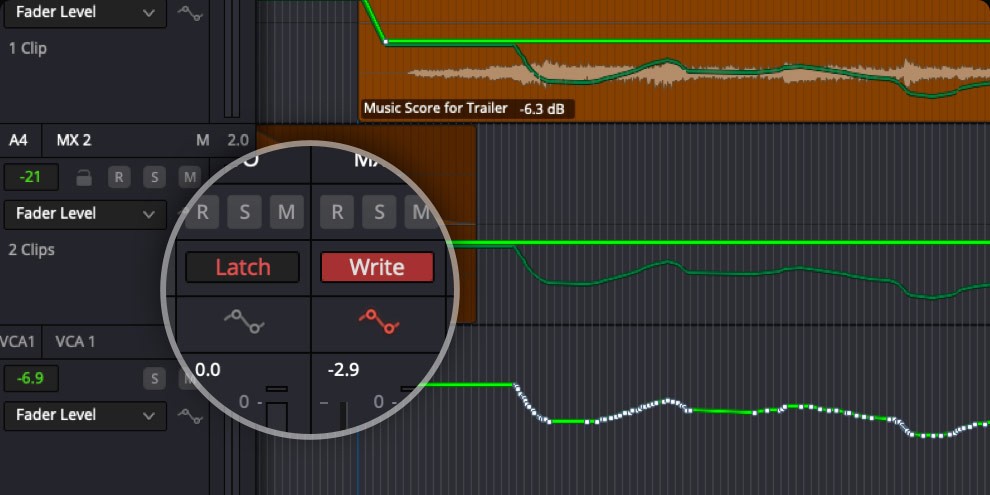This screenshot has height=495, width=990.
Task: Select the Latch automation mode button
Action: click(242, 267)
